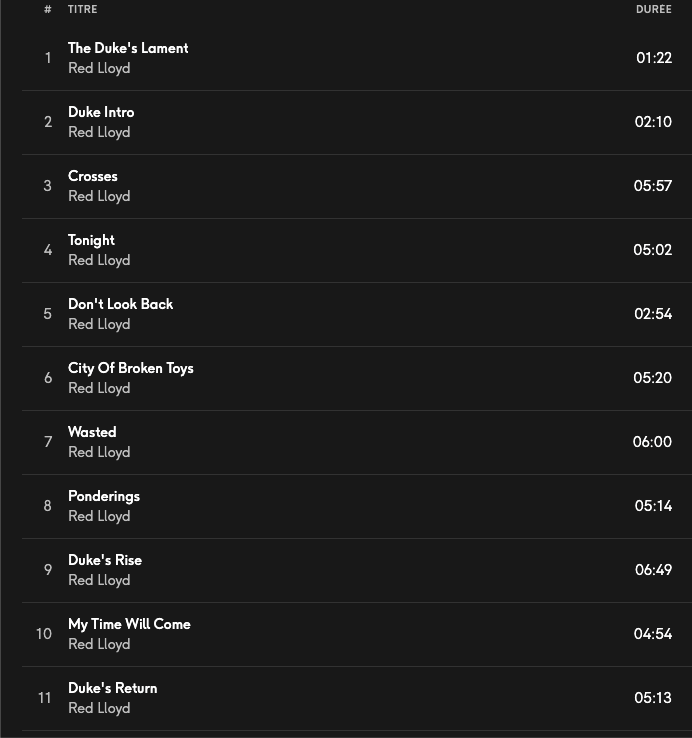Open Red Lloyd artist link under Crosses
Image resolution: width=692 pixels, height=738 pixels.
coord(99,196)
